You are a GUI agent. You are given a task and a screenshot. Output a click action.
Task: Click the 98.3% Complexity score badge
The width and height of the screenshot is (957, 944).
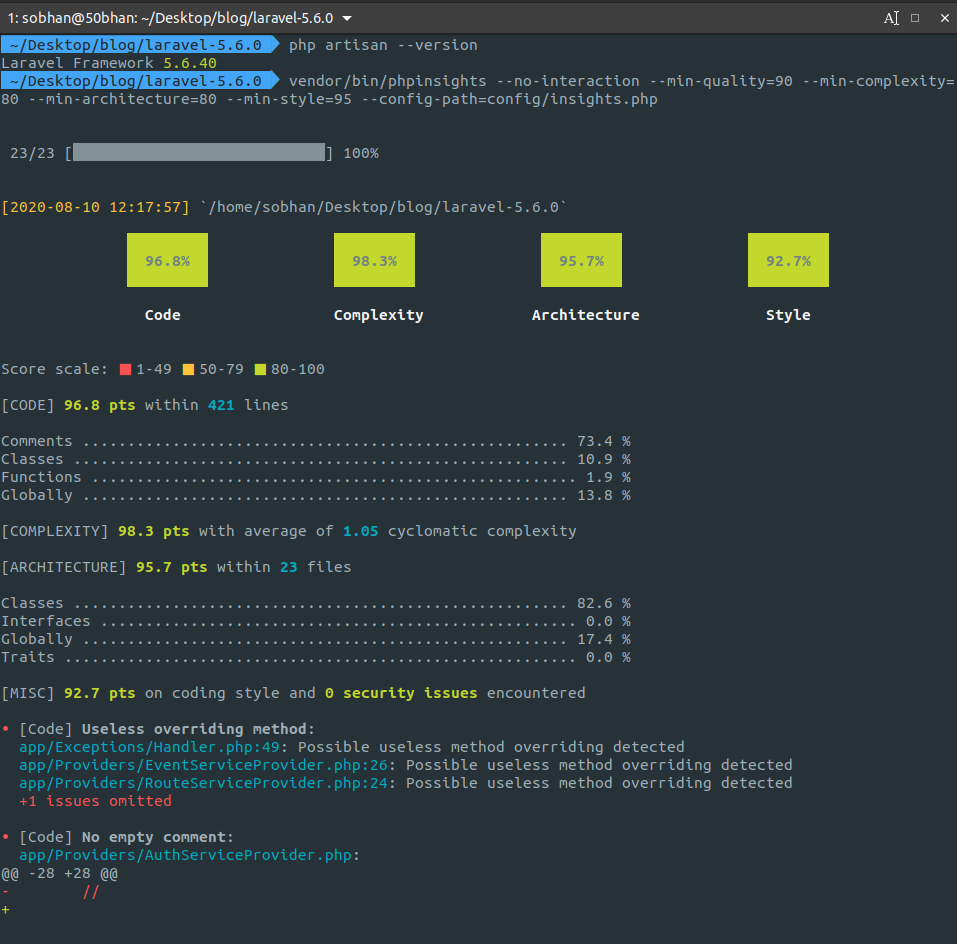click(373, 260)
